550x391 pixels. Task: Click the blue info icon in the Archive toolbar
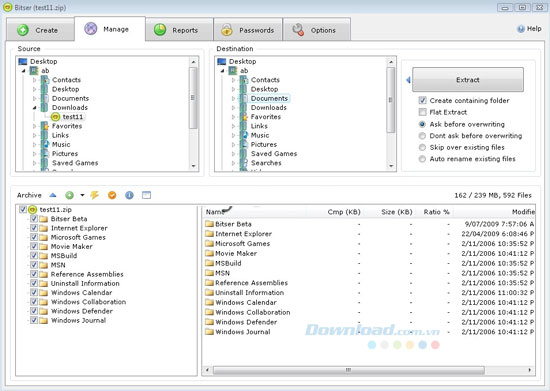129,195
